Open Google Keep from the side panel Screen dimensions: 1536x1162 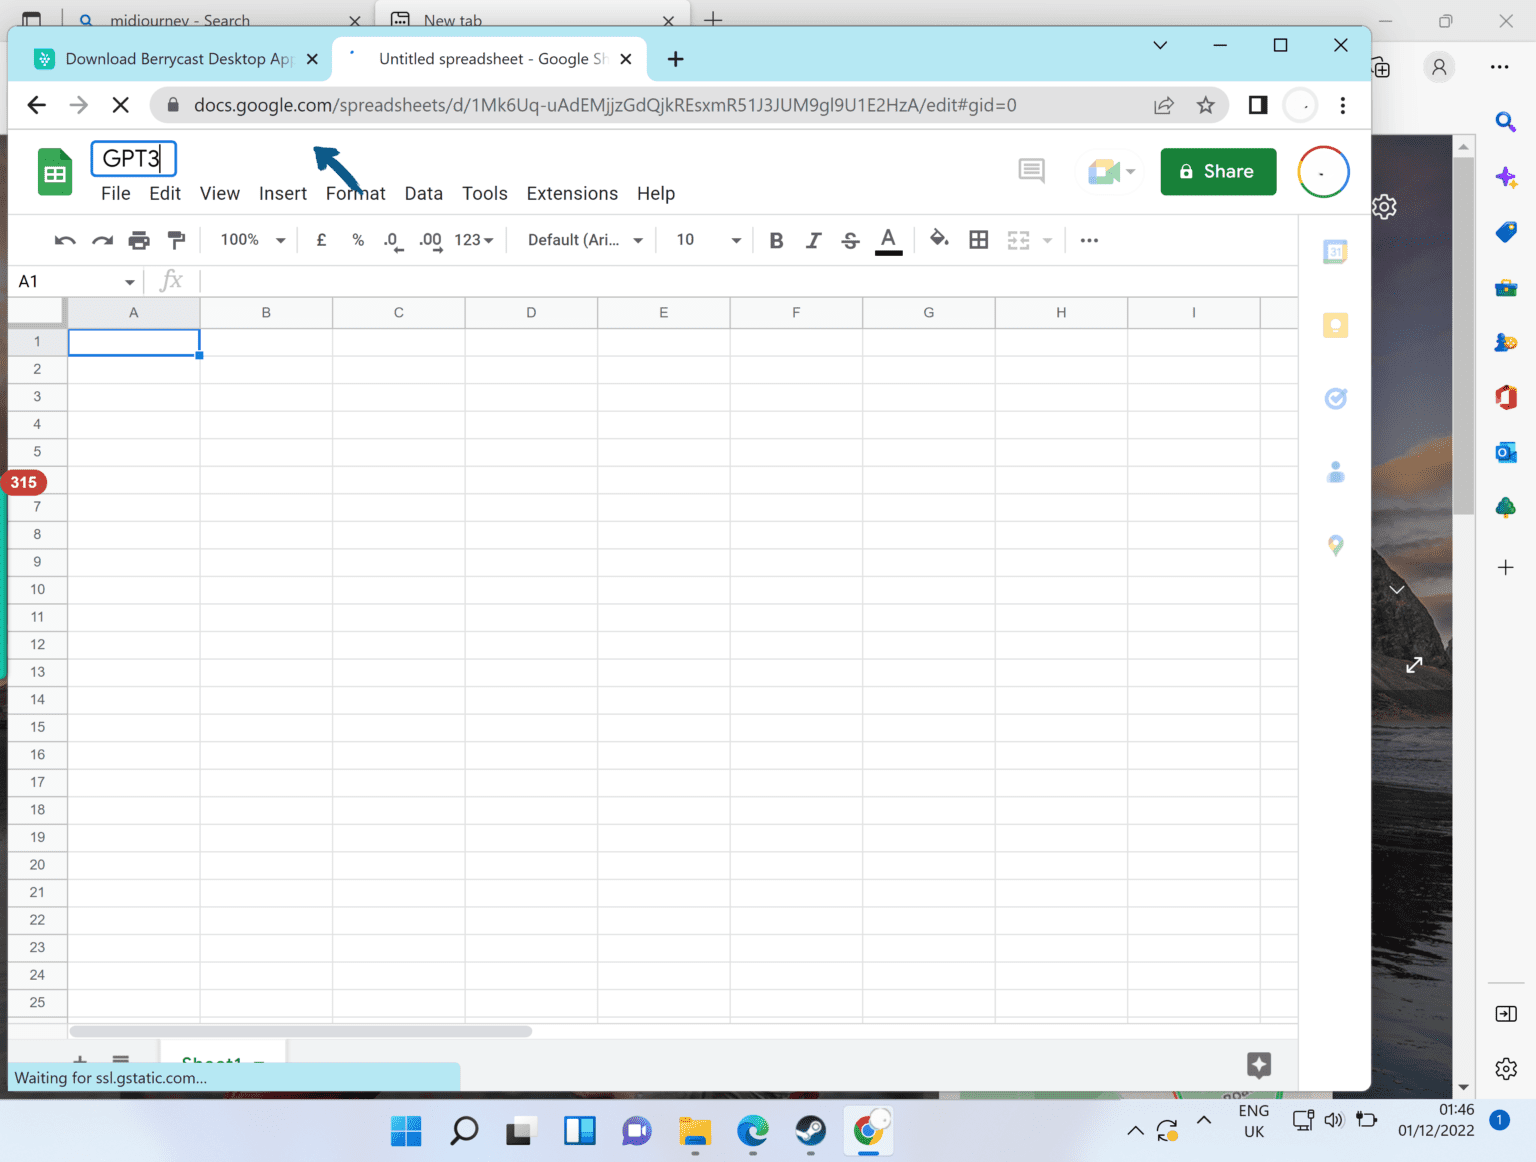coord(1335,325)
